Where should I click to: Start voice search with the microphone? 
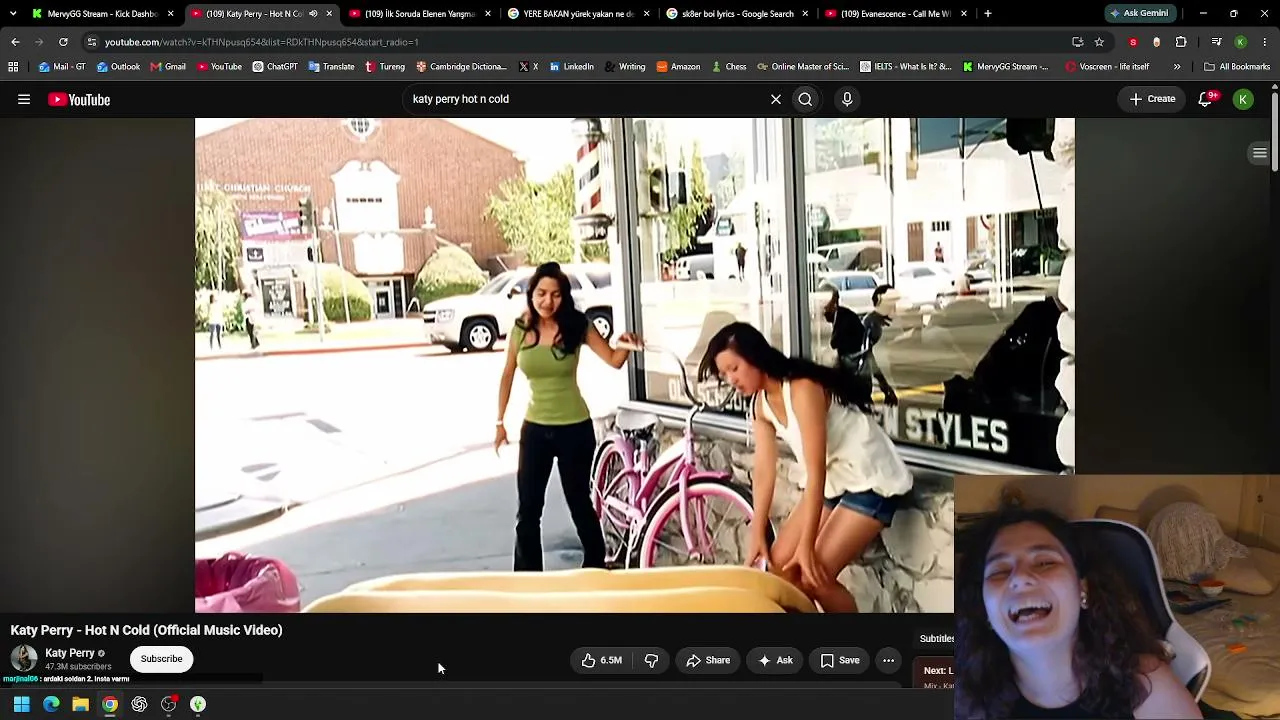(x=847, y=99)
